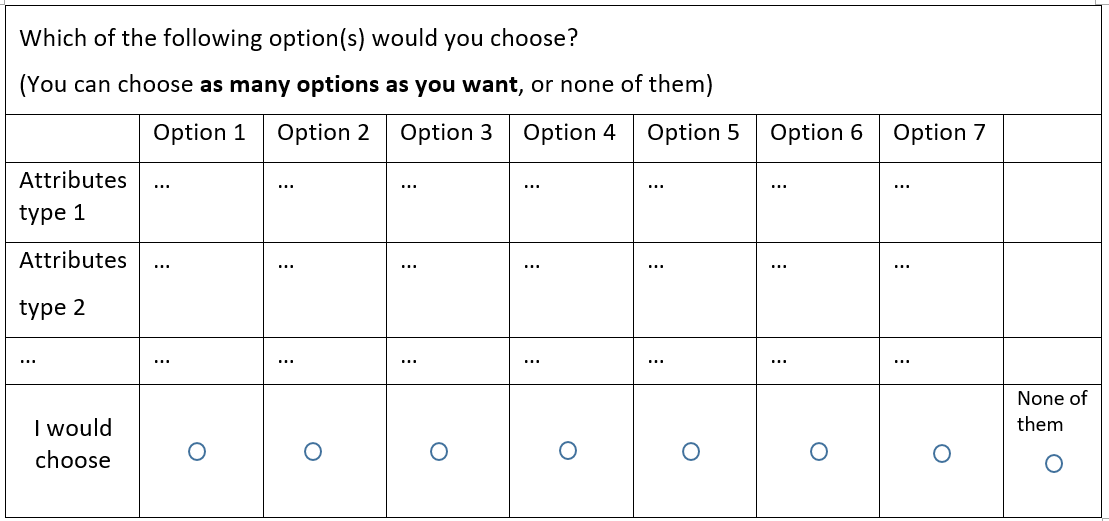Click the Option 7 column header
Image resolution: width=1109 pixels, height=521 pixels.
(x=939, y=133)
